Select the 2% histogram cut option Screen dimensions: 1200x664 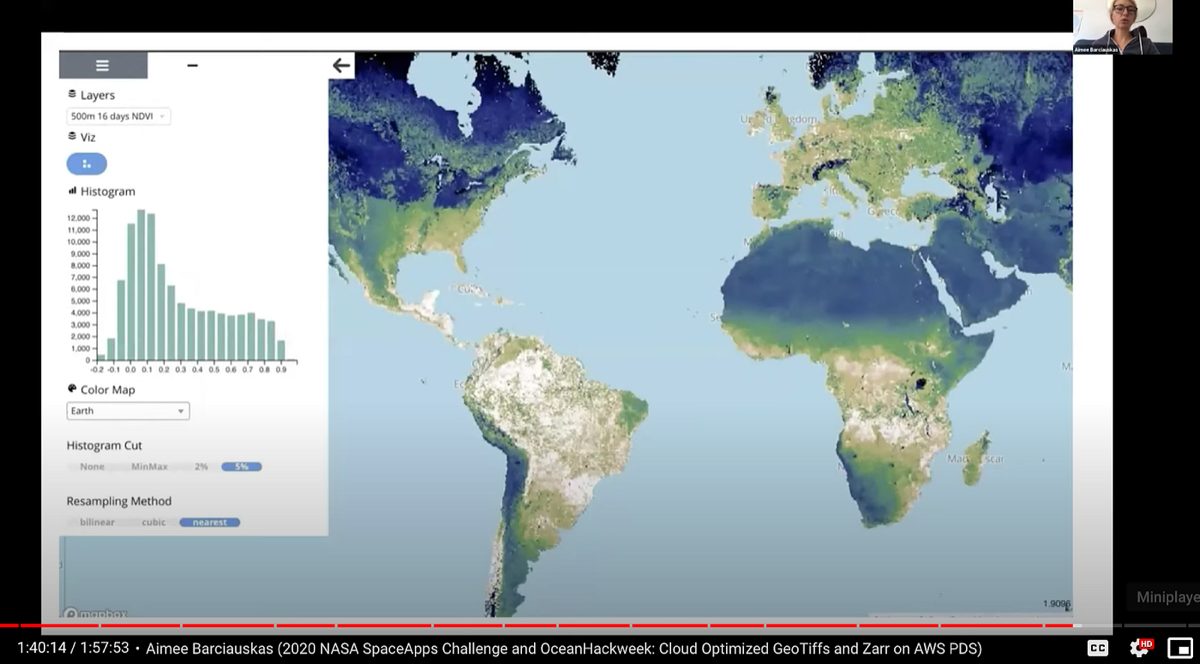201,467
